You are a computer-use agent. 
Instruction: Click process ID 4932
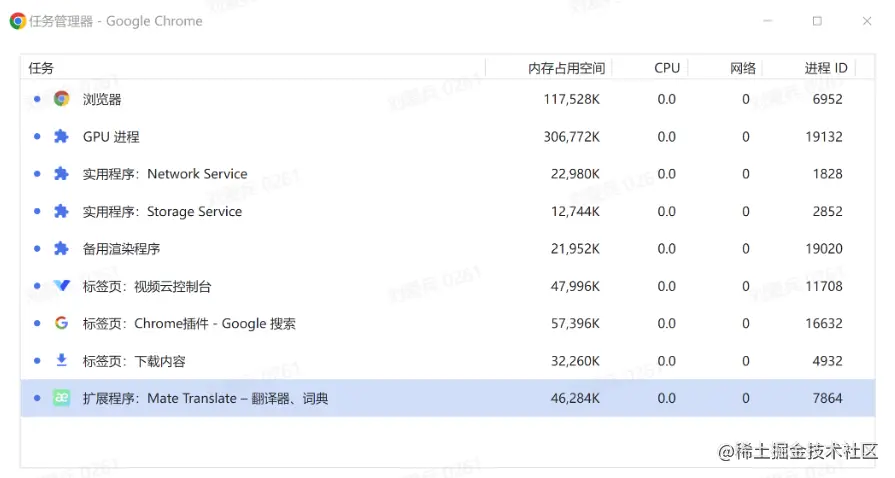(x=828, y=361)
